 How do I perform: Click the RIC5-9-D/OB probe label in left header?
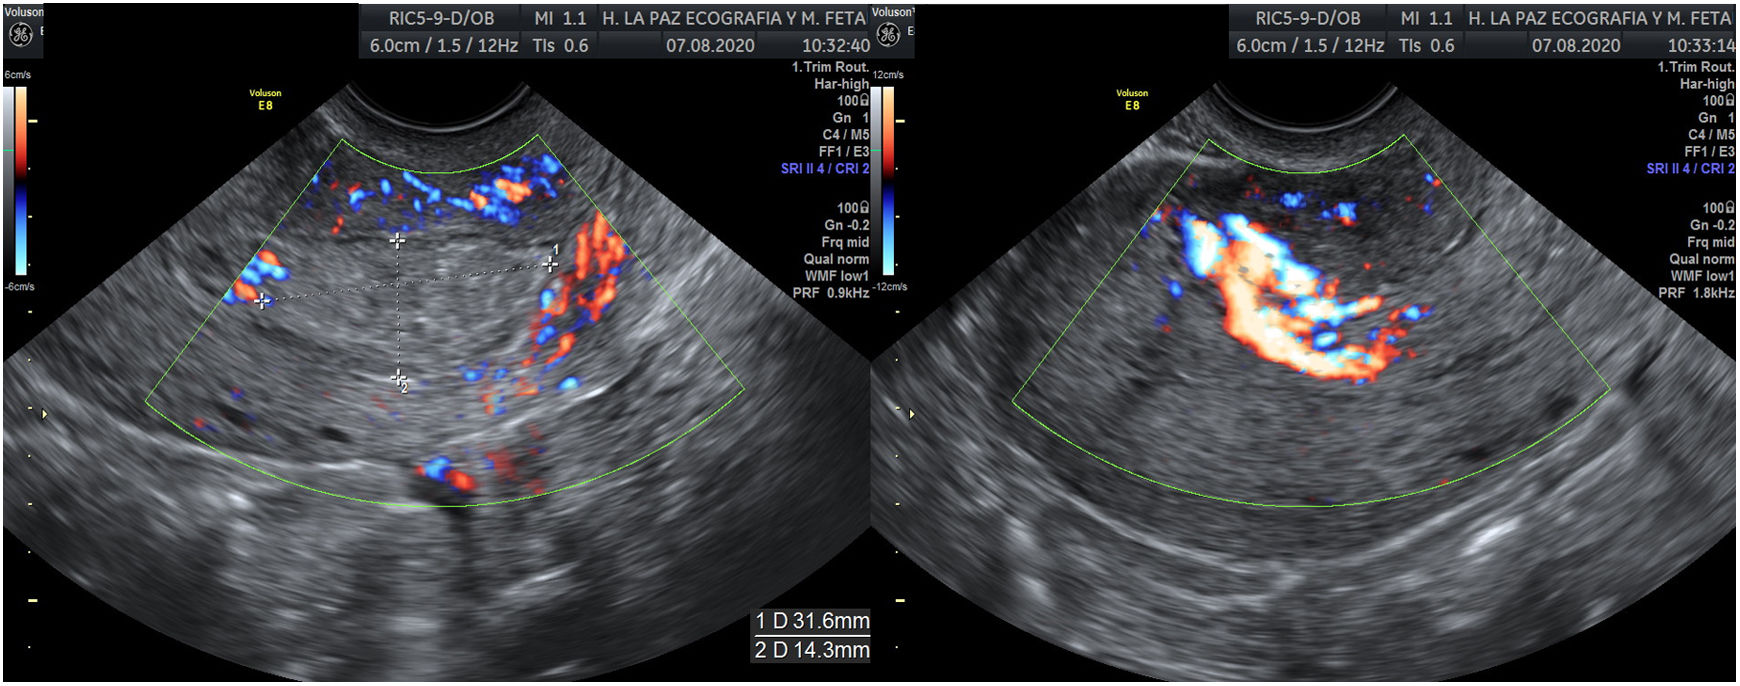[x=441, y=18]
